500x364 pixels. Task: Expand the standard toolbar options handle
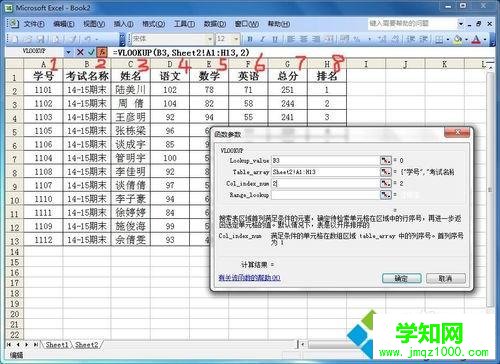(122, 39)
